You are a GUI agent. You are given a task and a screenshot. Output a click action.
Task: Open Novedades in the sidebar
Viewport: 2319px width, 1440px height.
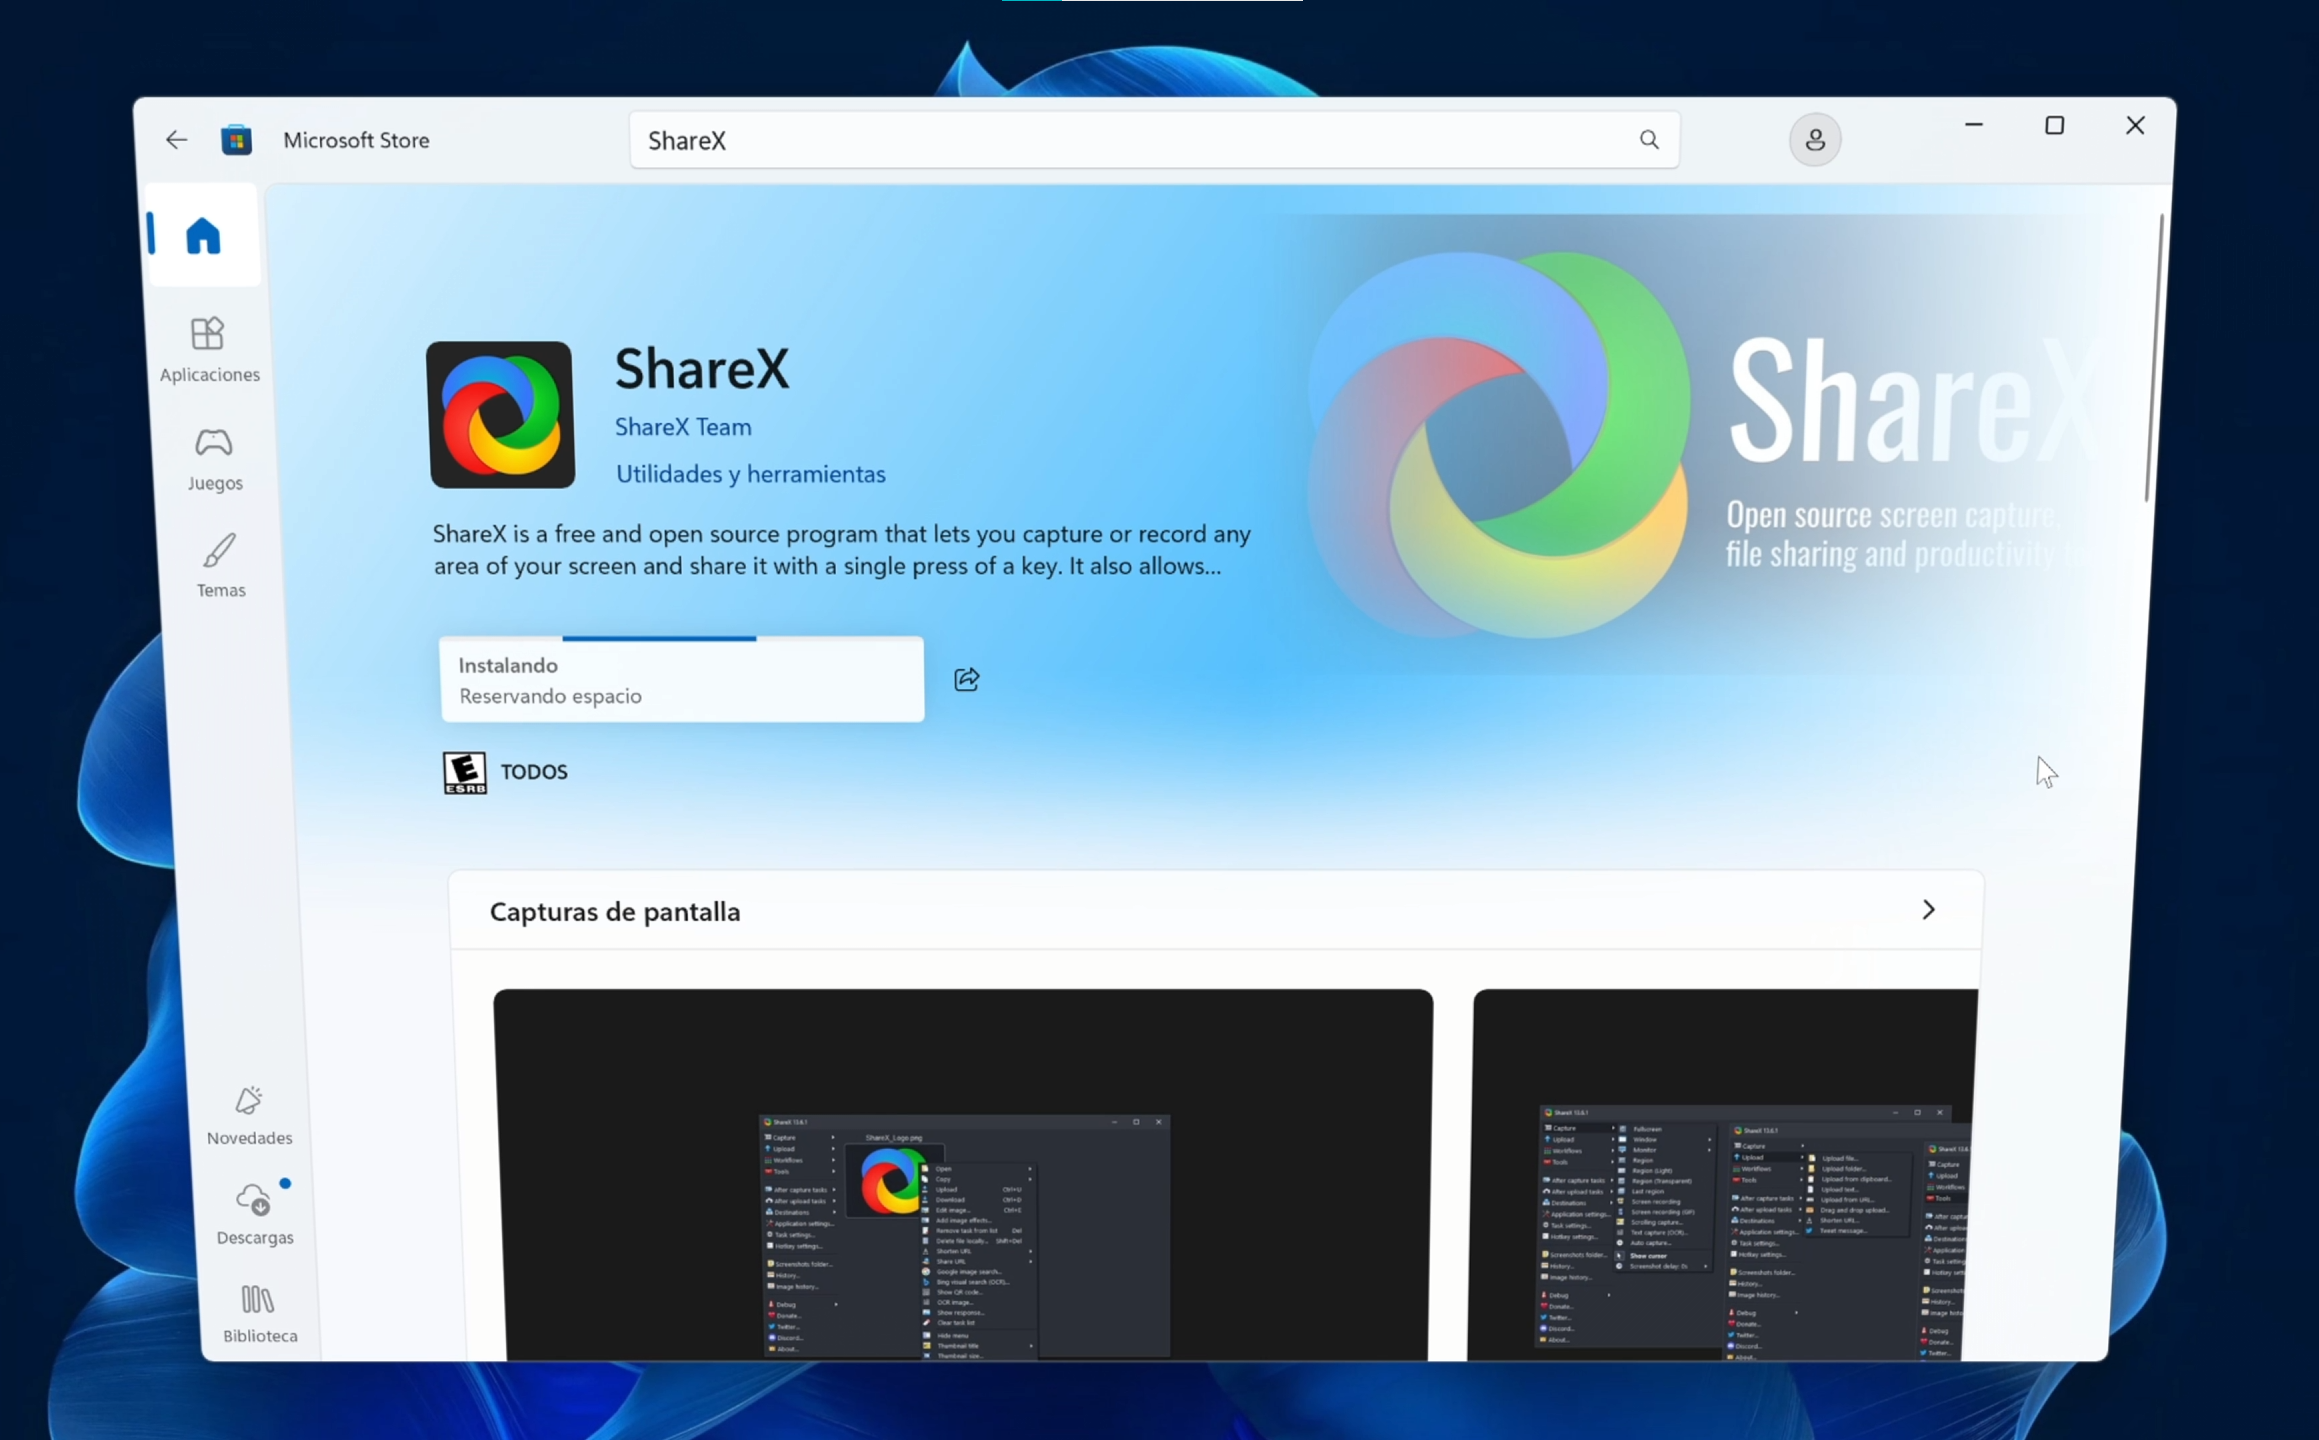click(249, 1116)
